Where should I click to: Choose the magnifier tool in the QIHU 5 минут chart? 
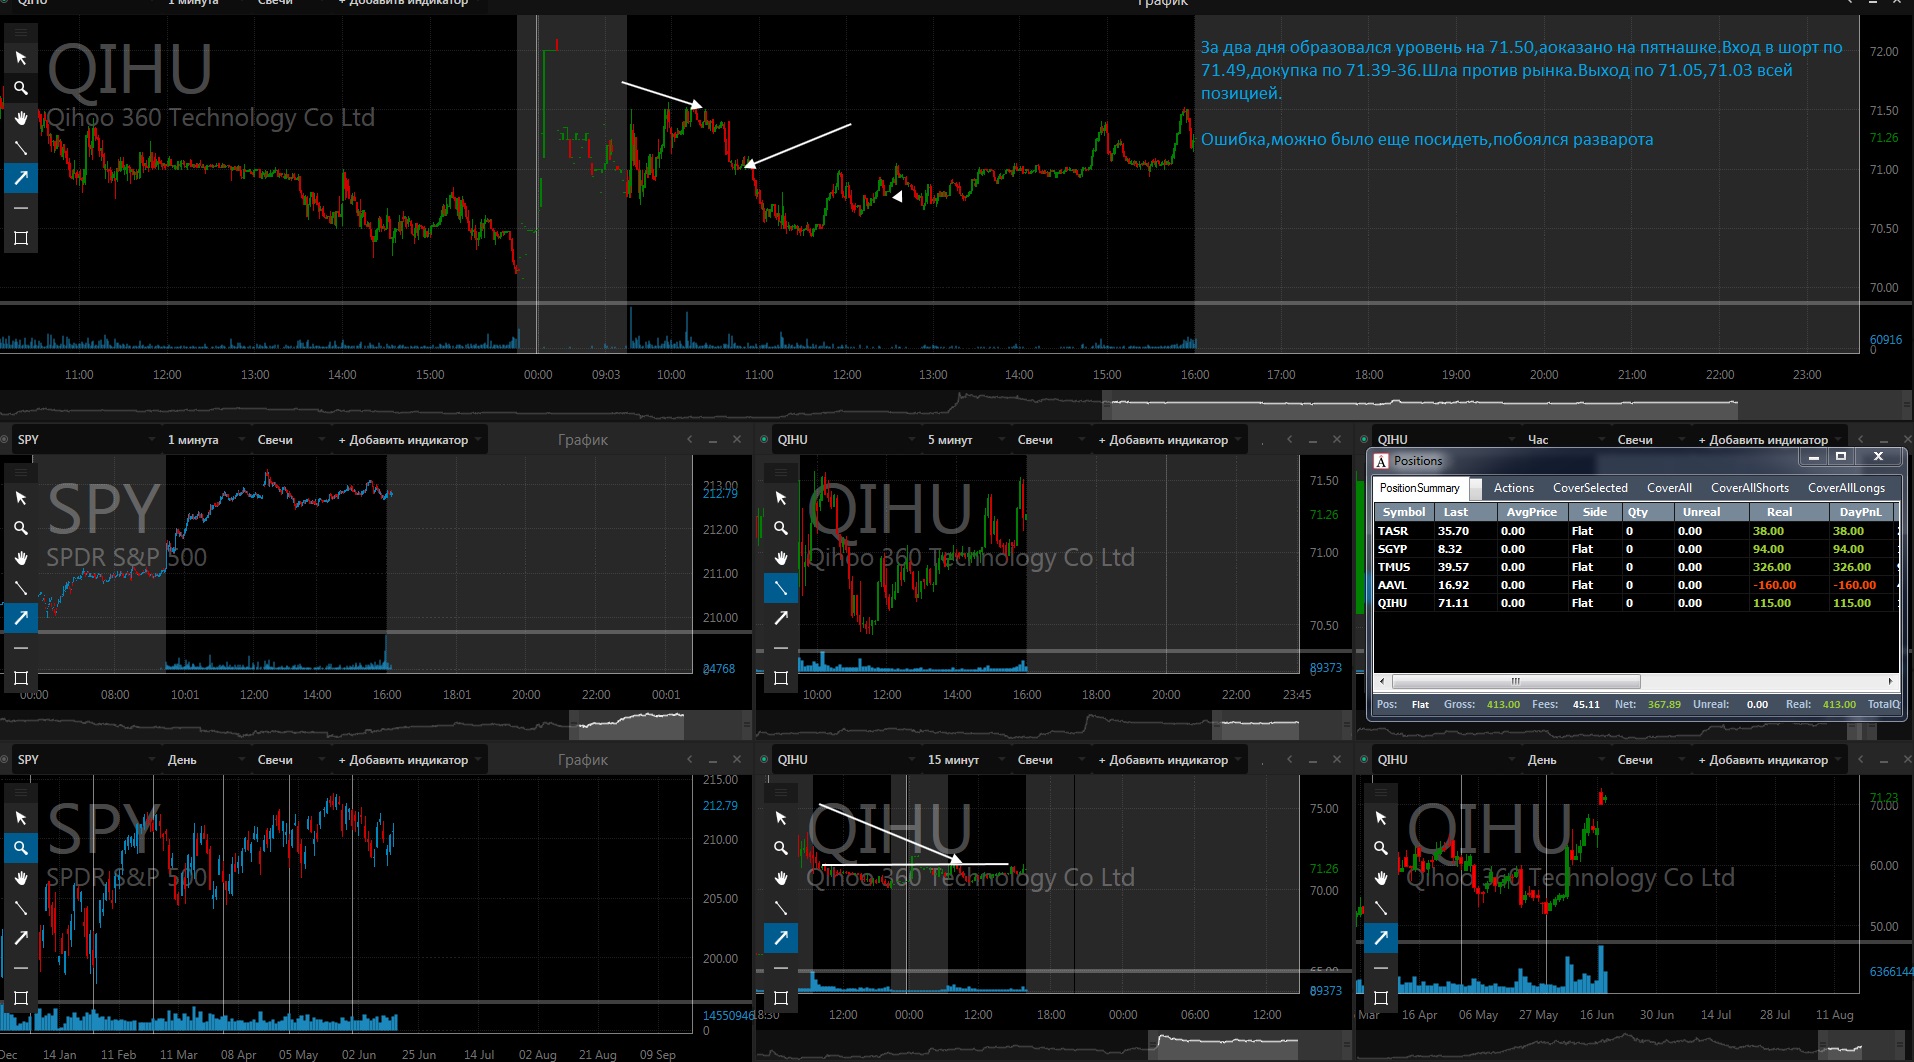pos(781,528)
